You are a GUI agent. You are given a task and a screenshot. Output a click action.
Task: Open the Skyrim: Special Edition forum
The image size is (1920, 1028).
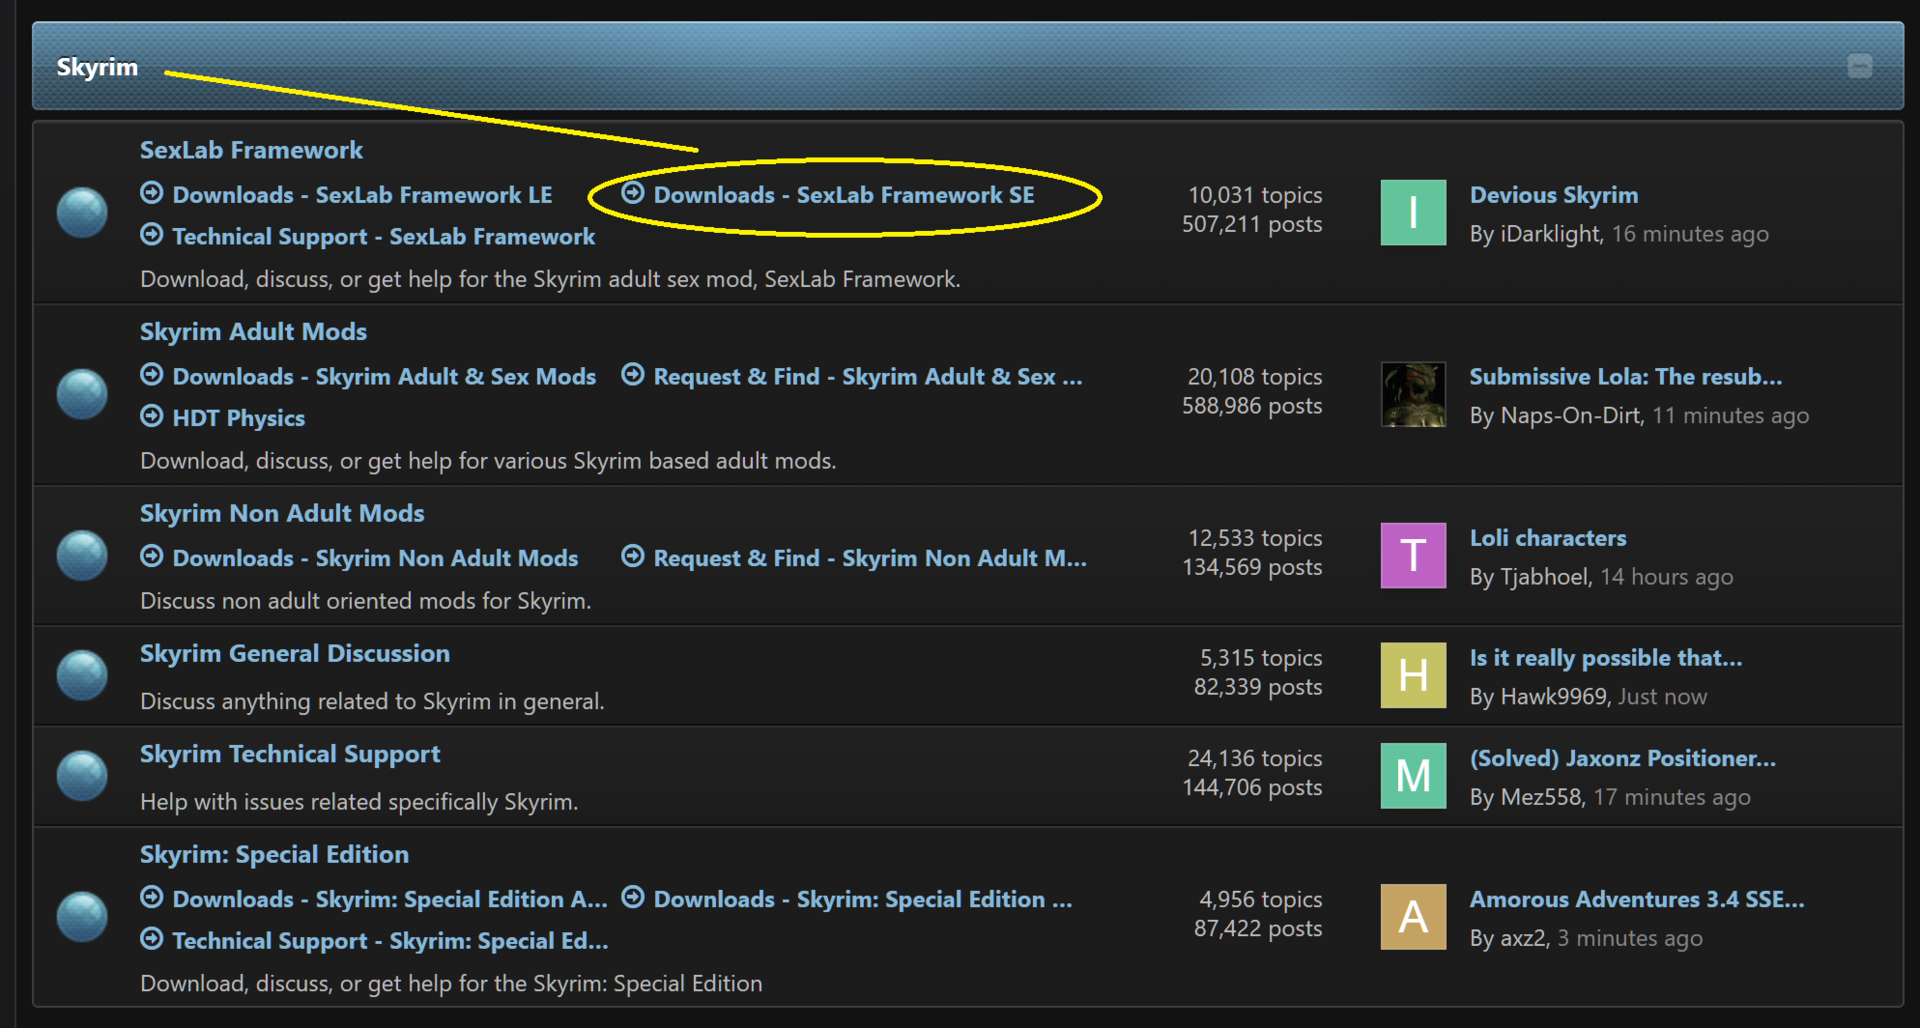pos(274,855)
